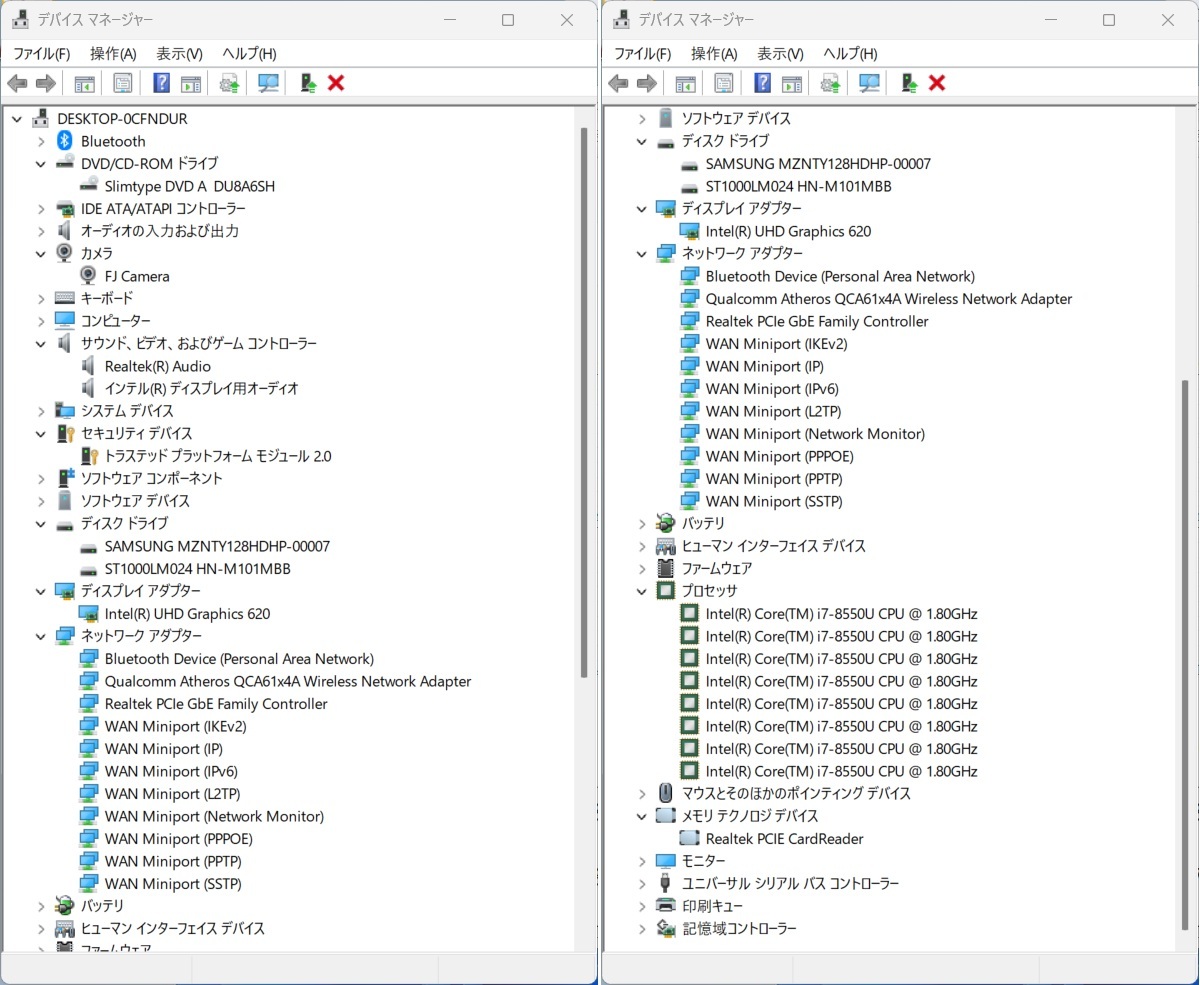Select トラステッド プラットフォーム モジュール 2.0 device

coord(217,456)
